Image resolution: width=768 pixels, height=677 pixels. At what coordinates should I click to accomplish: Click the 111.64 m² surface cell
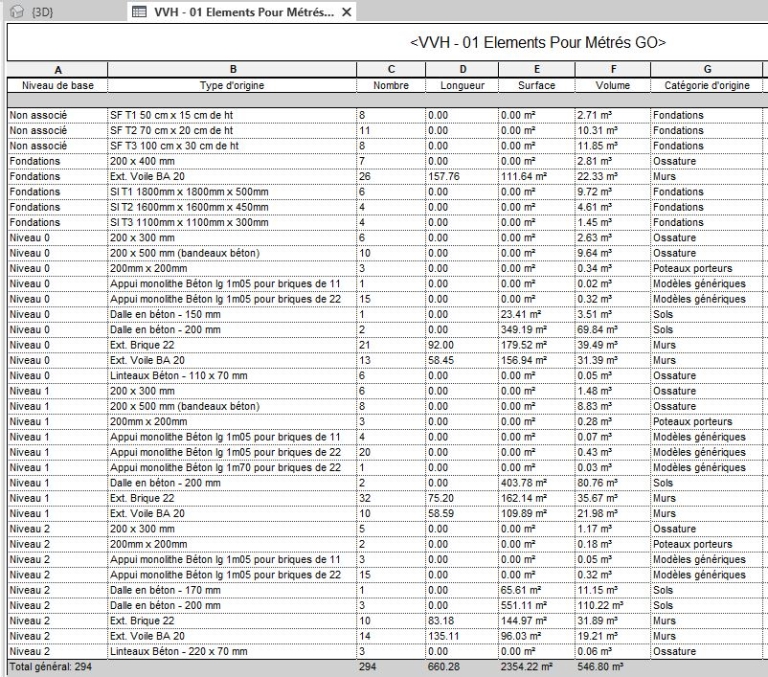pos(537,176)
